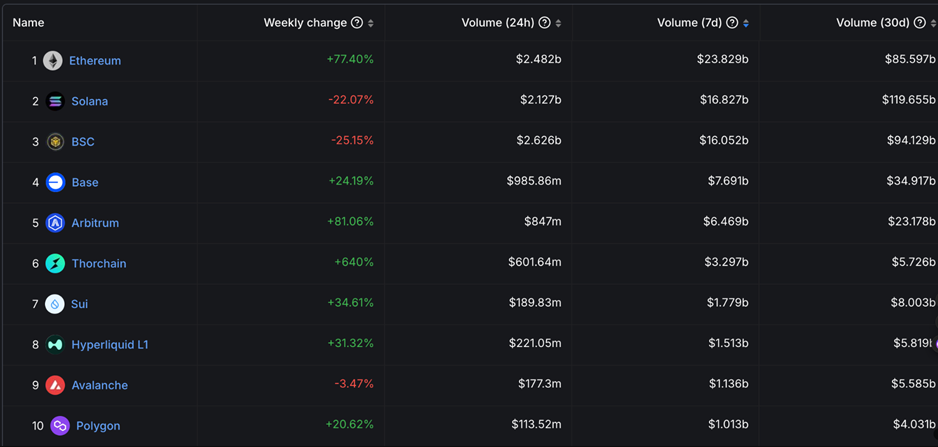This screenshot has width=938, height=447.
Task: Click the Base chain logo icon
Action: click(x=55, y=182)
